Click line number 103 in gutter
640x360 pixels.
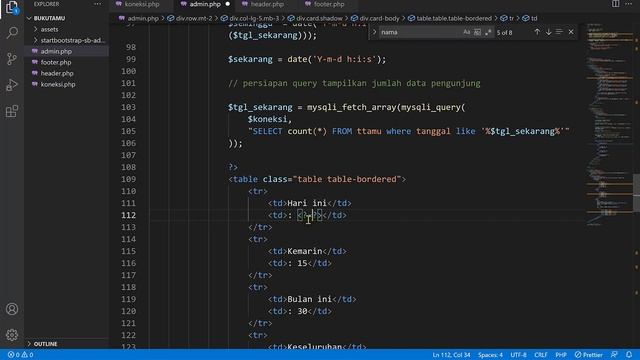coord(128,107)
